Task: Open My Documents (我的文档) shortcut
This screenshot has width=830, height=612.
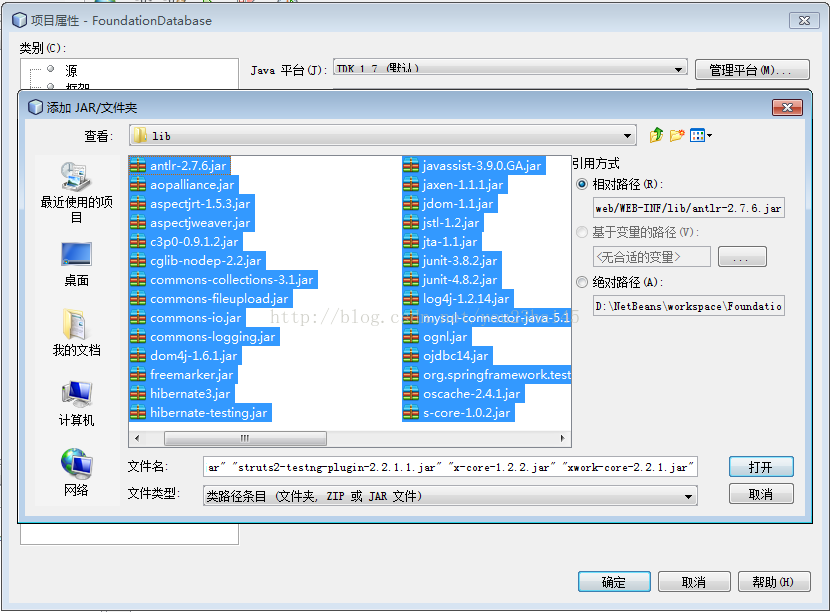Action: pos(76,332)
